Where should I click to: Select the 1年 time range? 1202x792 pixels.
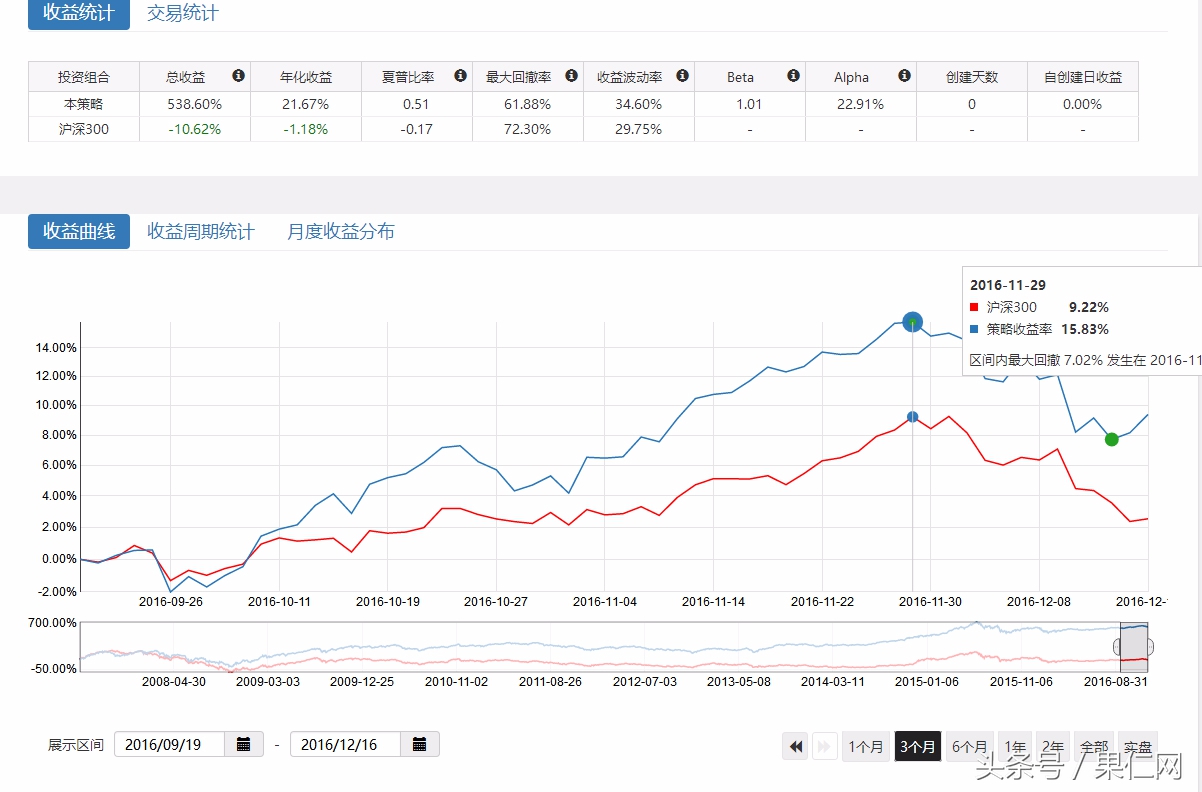[x=1015, y=746]
